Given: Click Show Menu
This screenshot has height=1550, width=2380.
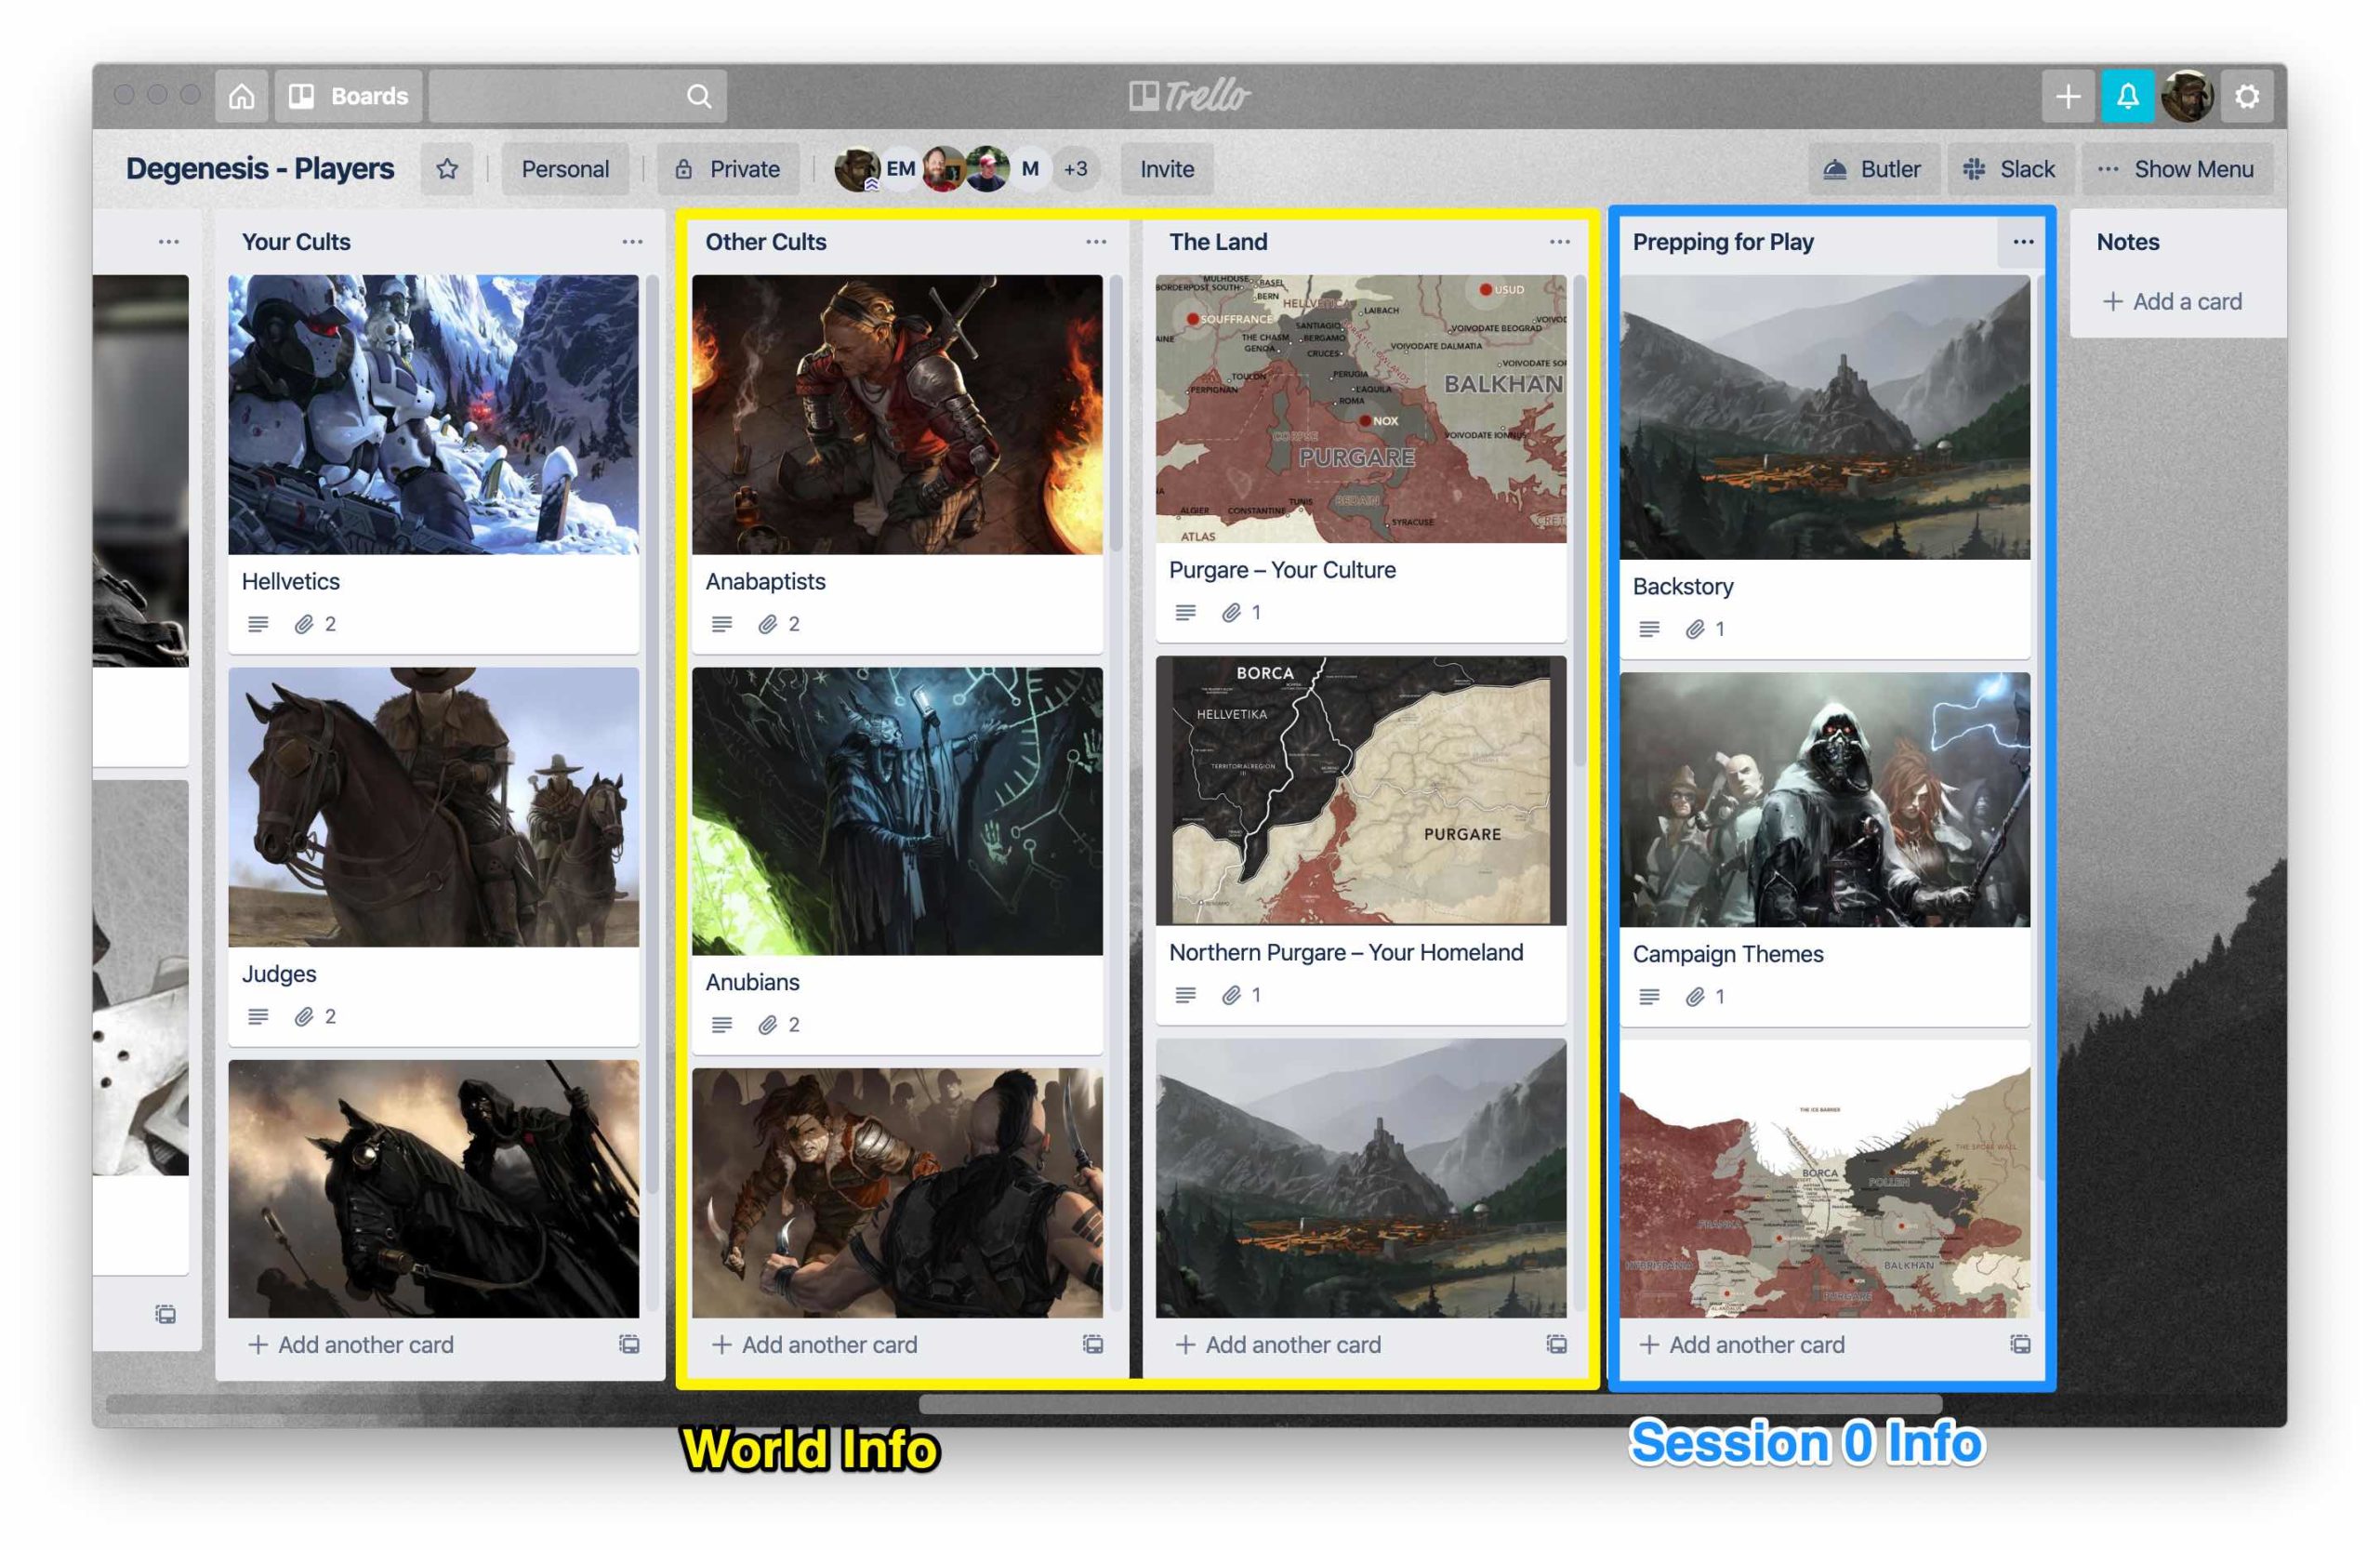Looking at the screenshot, I should point(2177,169).
